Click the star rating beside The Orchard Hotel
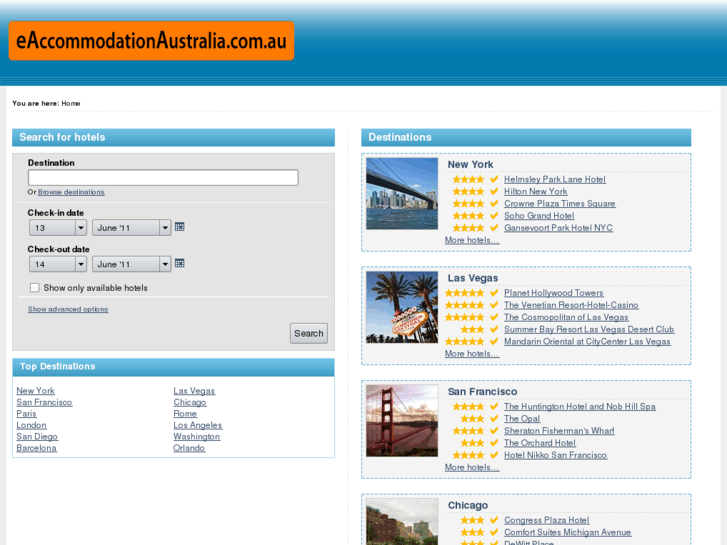This screenshot has width=727, height=545. 472,443
